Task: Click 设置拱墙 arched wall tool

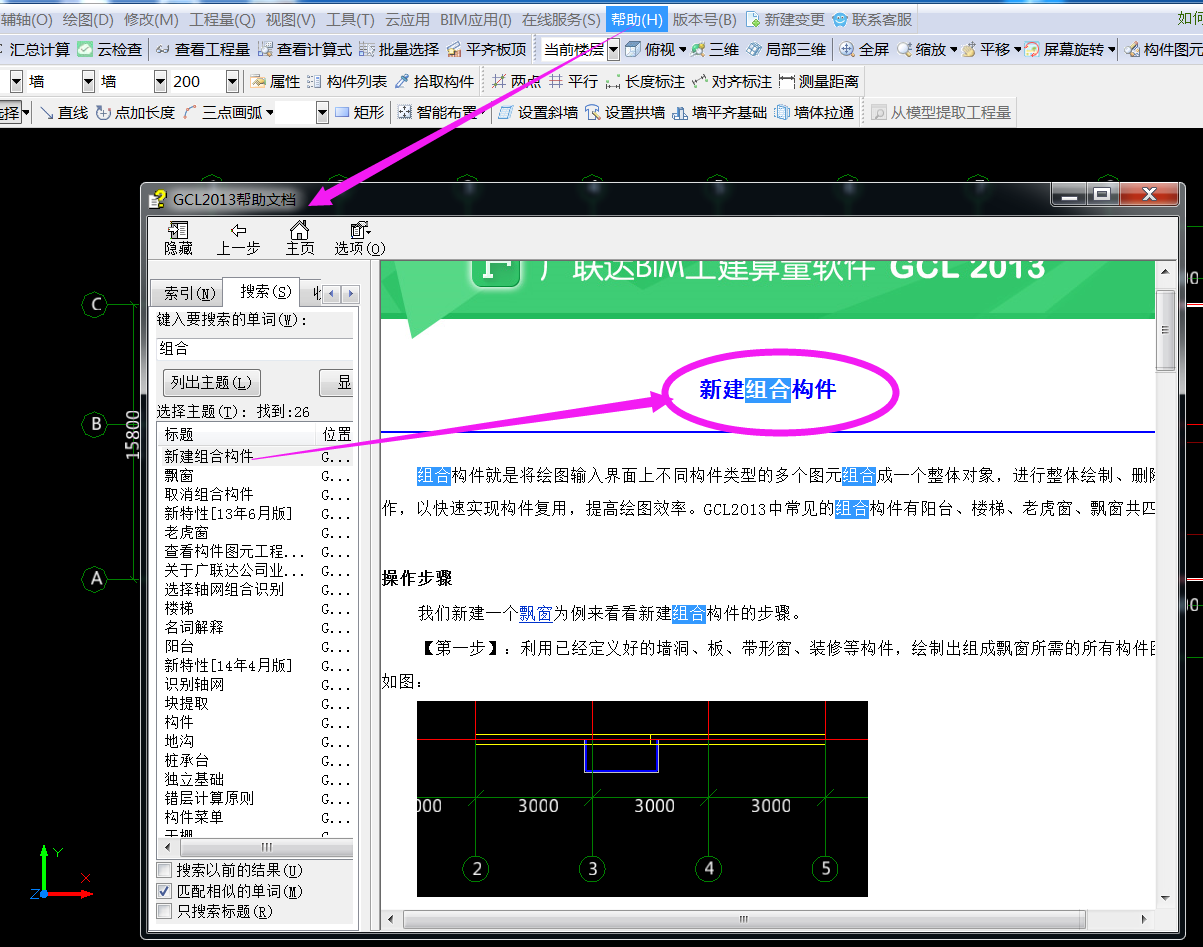Action: pos(625,113)
